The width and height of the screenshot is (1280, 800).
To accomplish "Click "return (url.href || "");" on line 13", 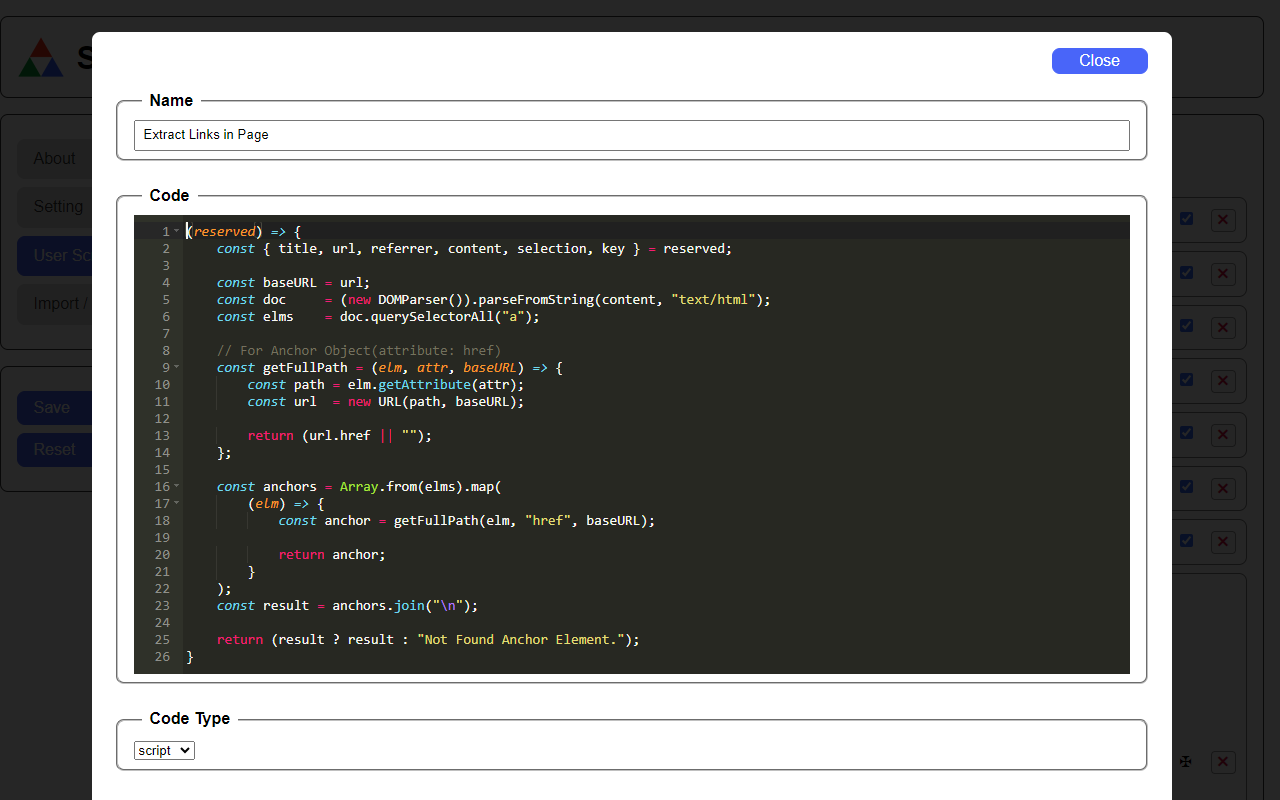I will (340, 435).
